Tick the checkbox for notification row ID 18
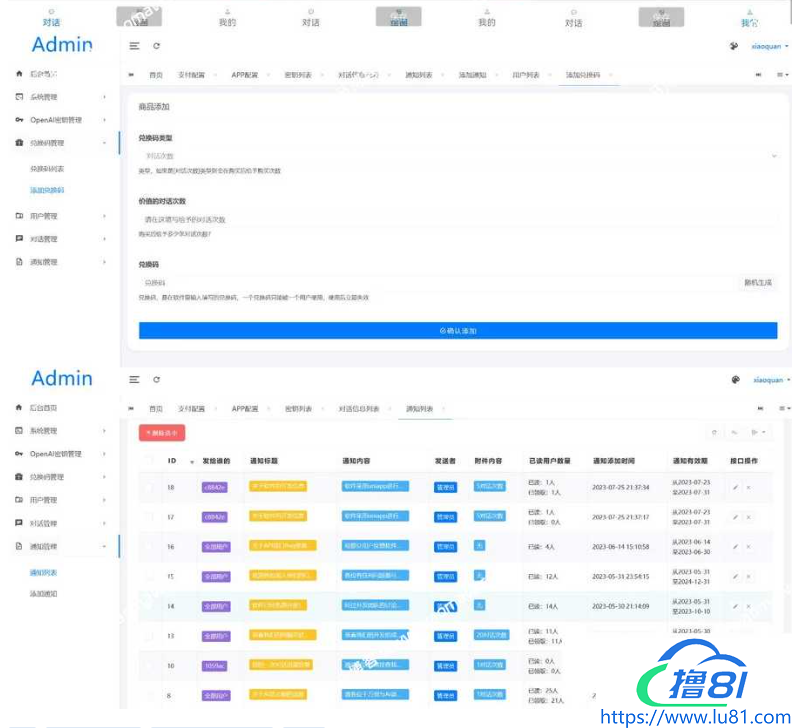Screen dimensions: 796x728 [x=149, y=487]
